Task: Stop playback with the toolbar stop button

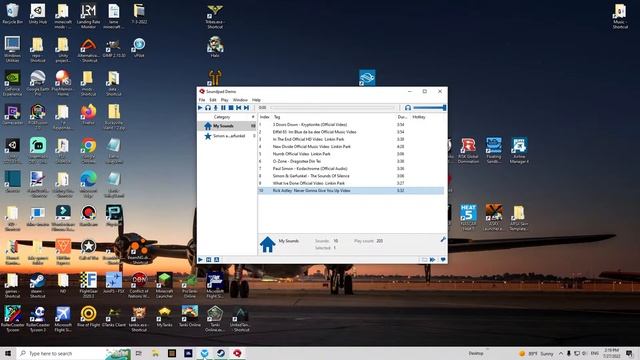Action: (231, 108)
